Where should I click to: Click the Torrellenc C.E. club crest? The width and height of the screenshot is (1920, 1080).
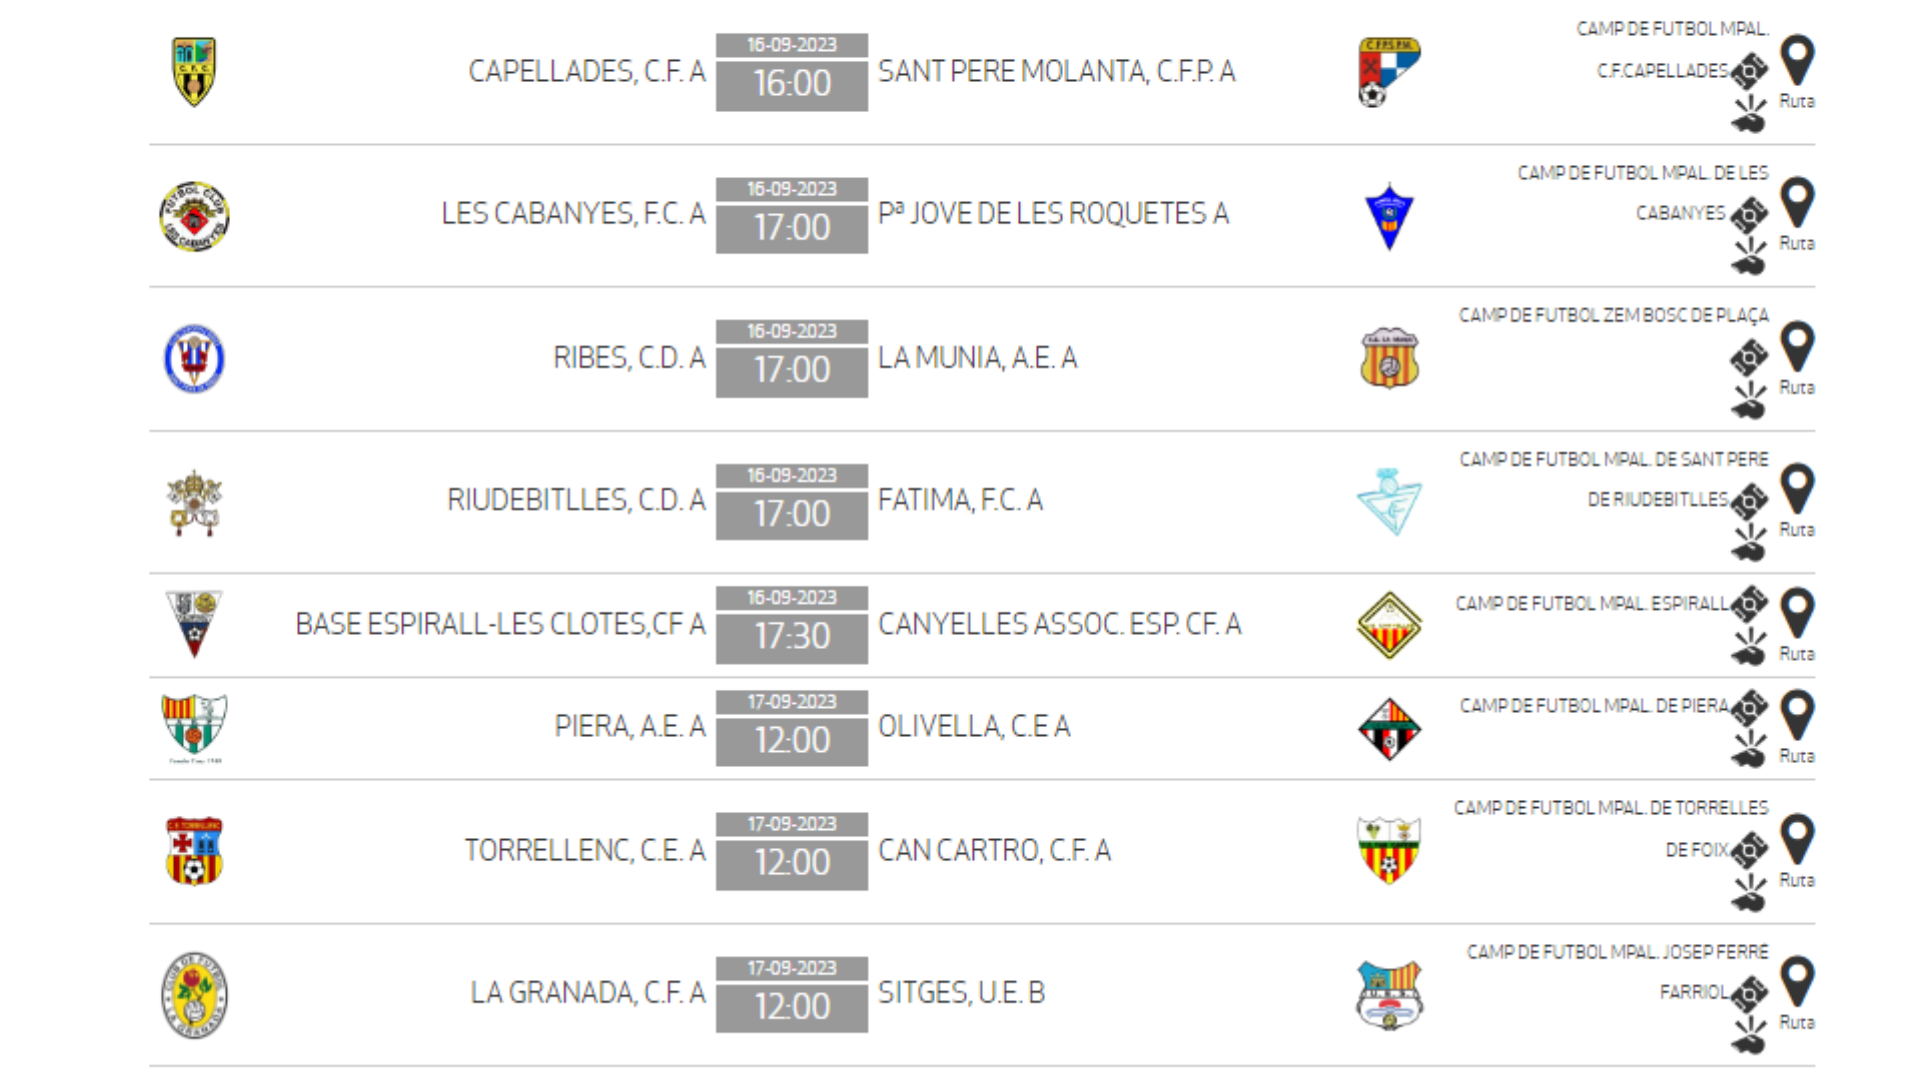tap(194, 851)
